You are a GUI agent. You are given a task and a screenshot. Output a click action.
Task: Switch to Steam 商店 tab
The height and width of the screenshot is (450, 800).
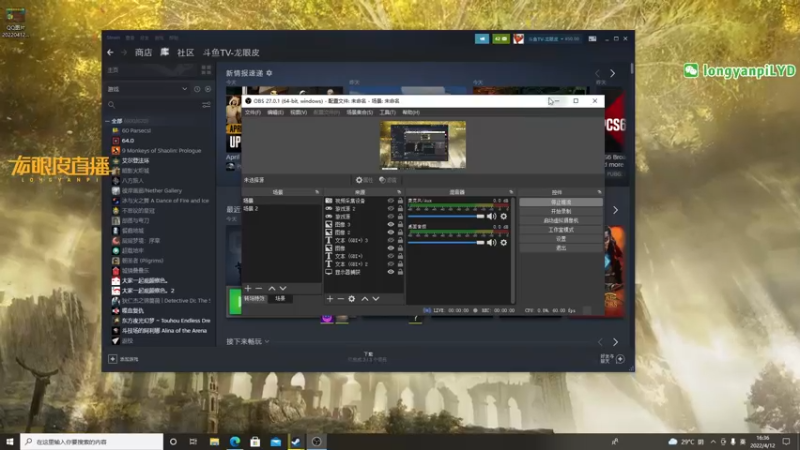point(143,53)
